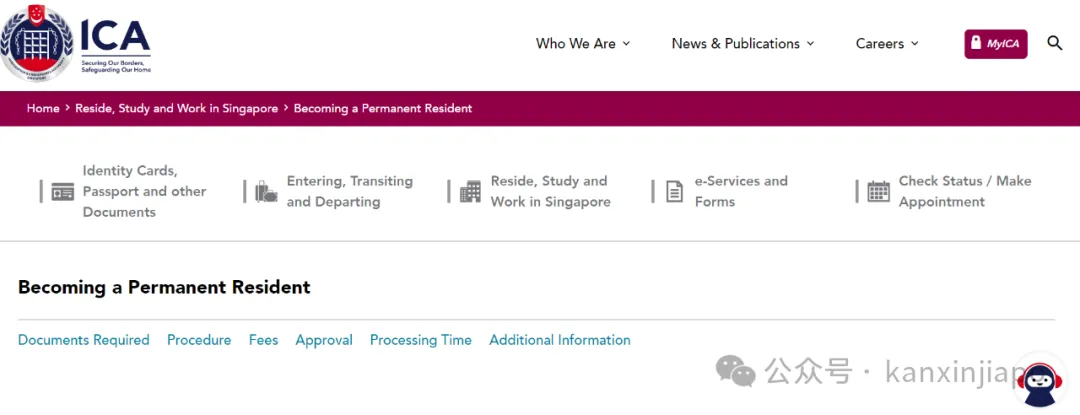Click the calendar icon for Check Status
Viewport: 1080px width, 415px height.
click(878, 191)
